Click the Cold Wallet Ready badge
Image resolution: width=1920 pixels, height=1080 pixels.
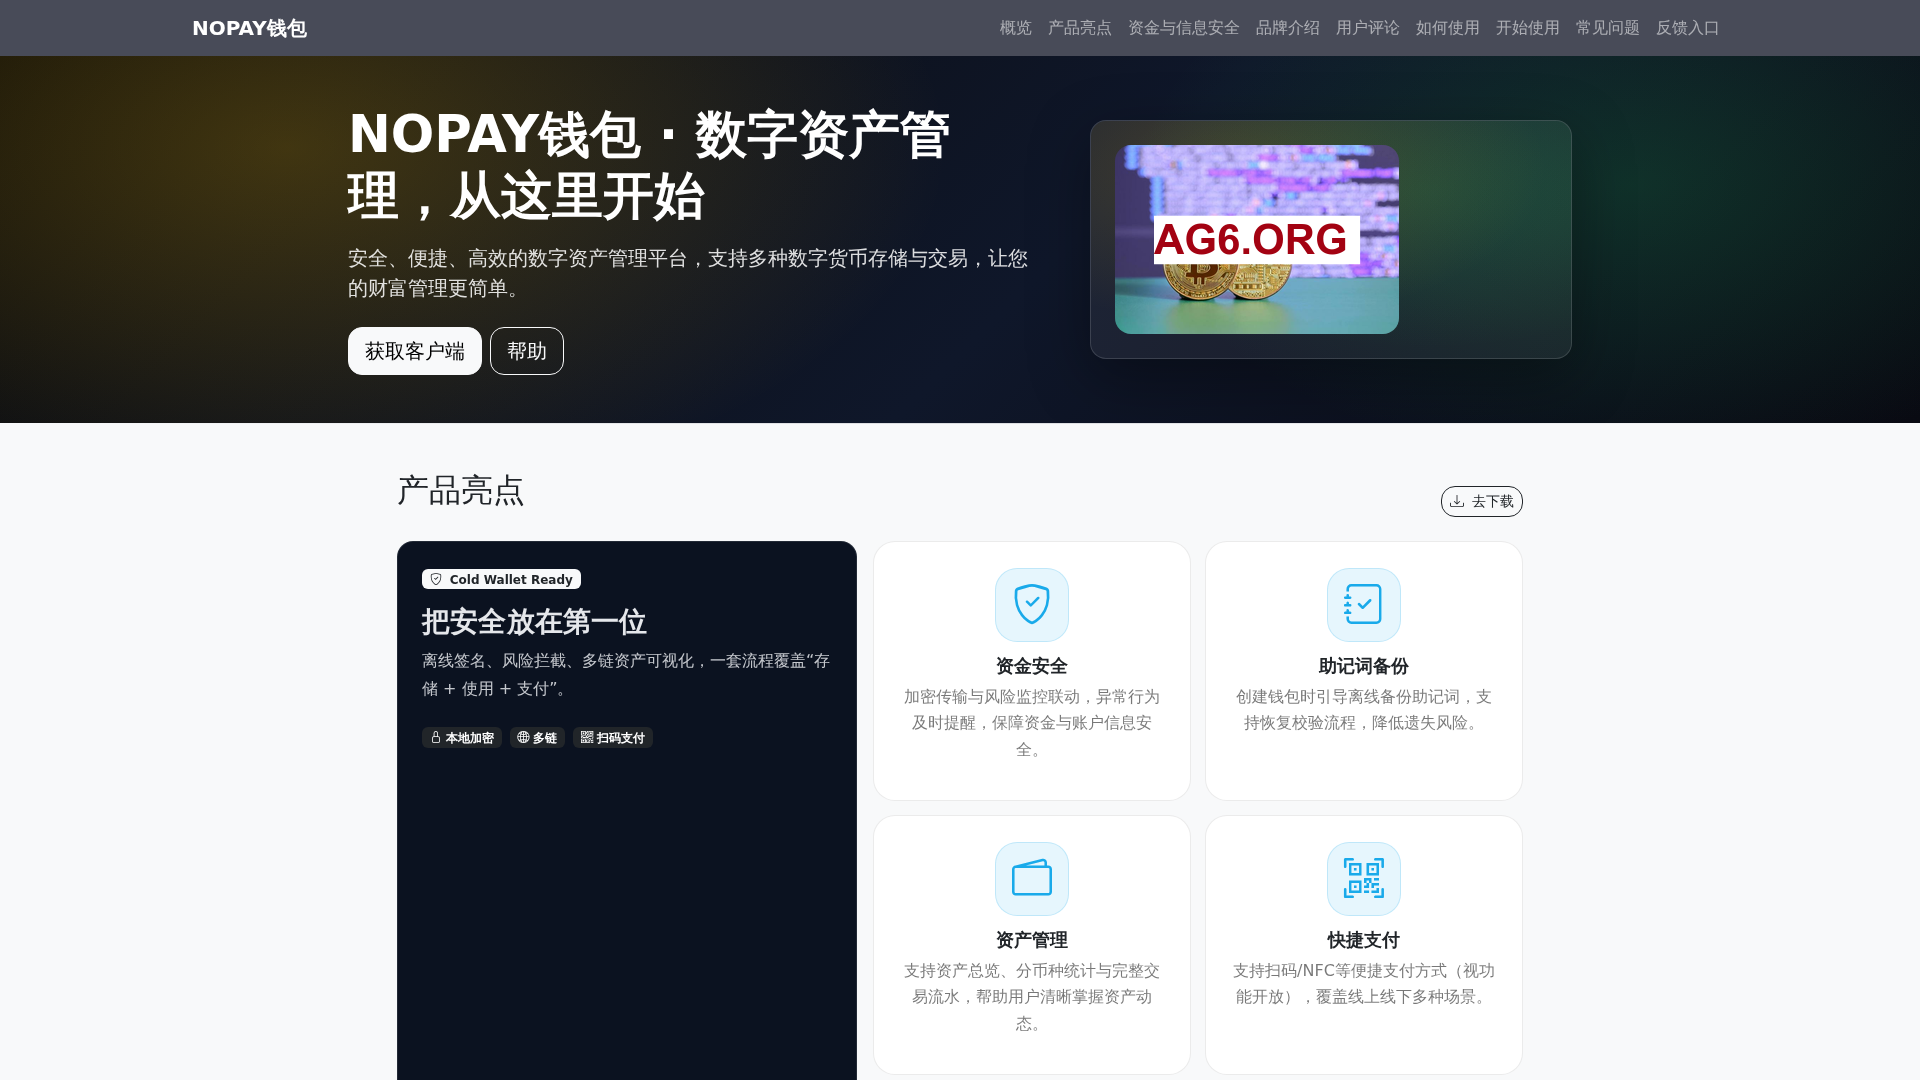pos(501,579)
